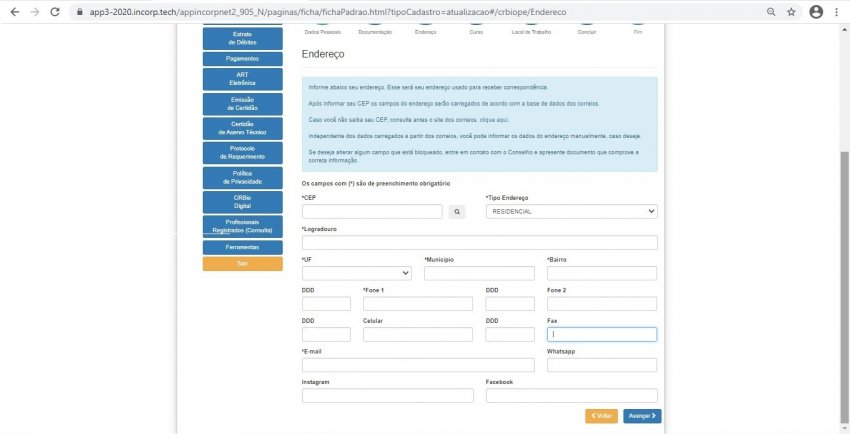Click into the Fax field

602,334
